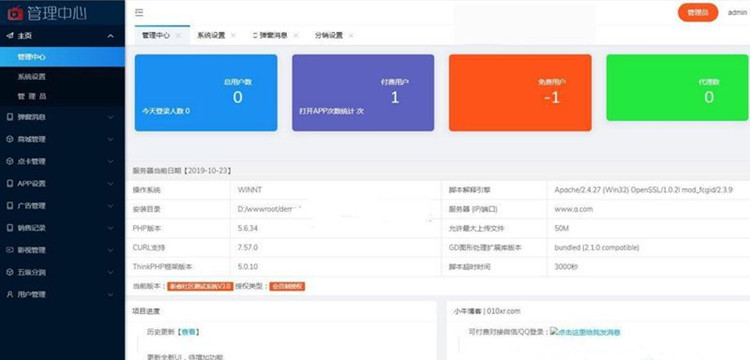Open 系统设置 in the sidebar
Image resolution: width=750 pixels, height=360 pixels.
coord(32,76)
